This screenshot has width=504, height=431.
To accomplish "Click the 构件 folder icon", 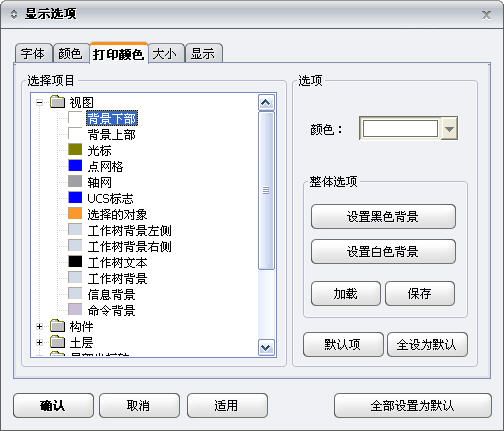I will pyautogui.click(x=57, y=326).
